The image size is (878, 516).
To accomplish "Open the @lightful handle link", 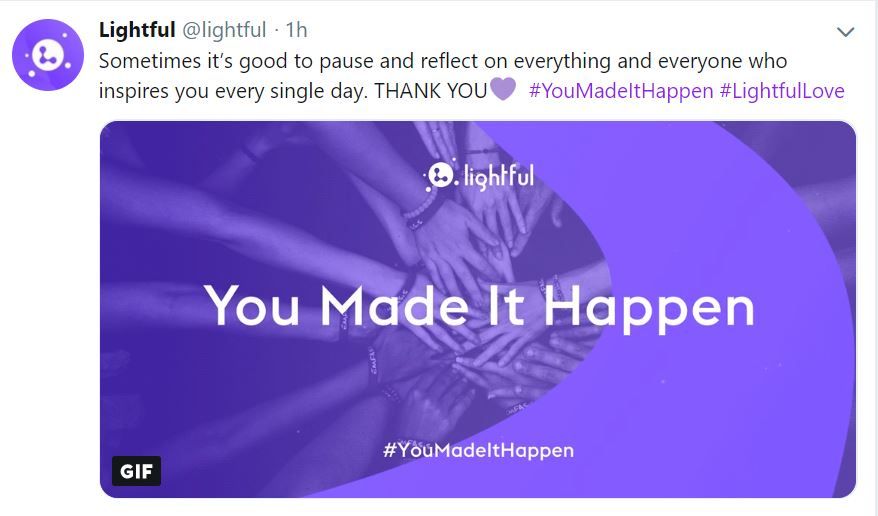I will pyautogui.click(x=225, y=30).
